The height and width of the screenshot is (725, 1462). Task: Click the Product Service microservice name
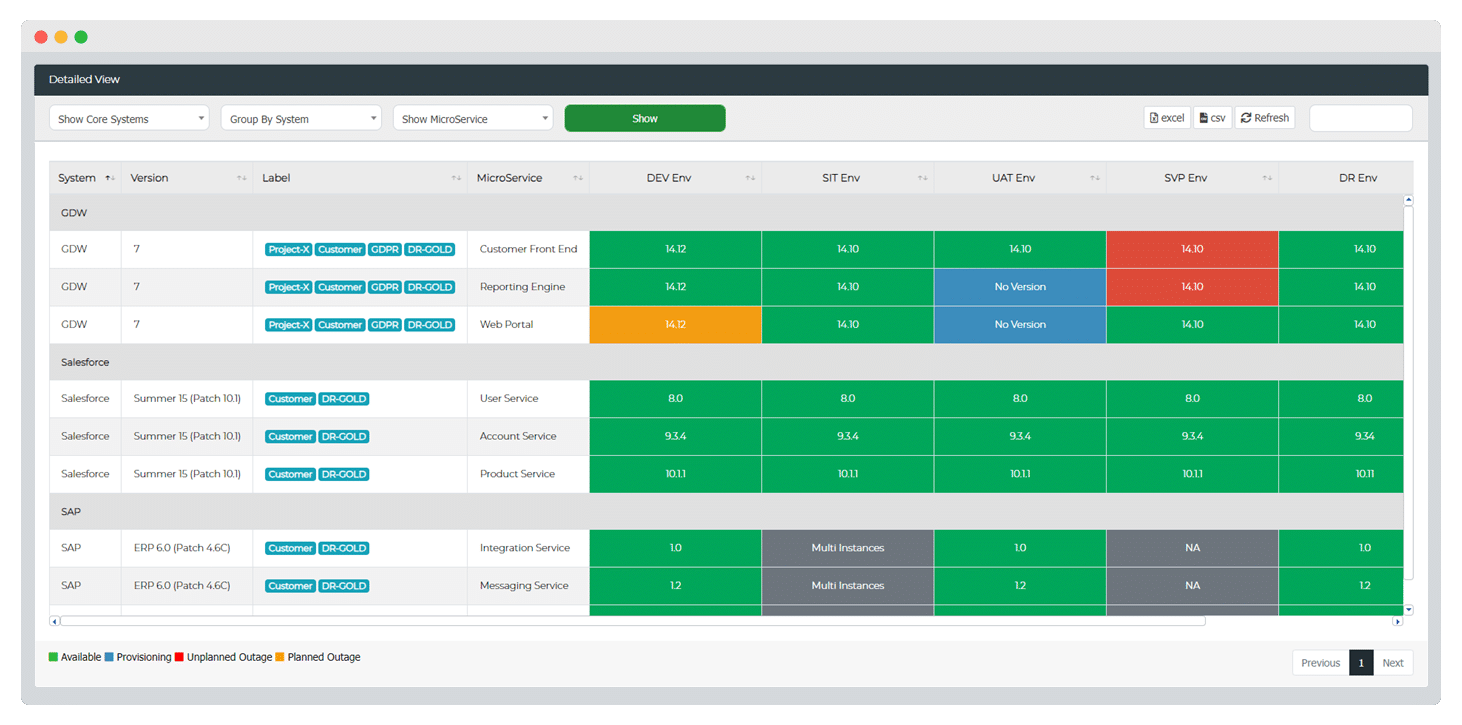[517, 474]
